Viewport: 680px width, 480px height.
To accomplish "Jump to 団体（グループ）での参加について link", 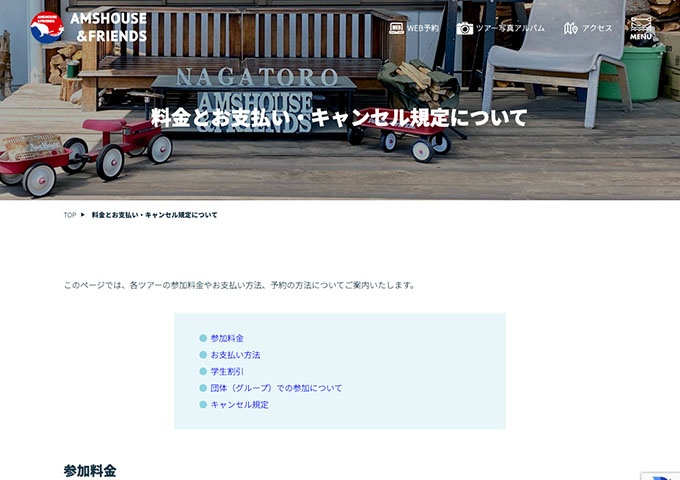I will point(276,388).
